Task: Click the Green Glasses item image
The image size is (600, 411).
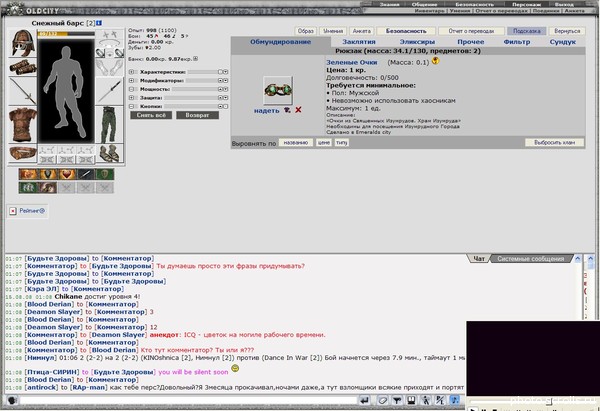Action: [278, 90]
